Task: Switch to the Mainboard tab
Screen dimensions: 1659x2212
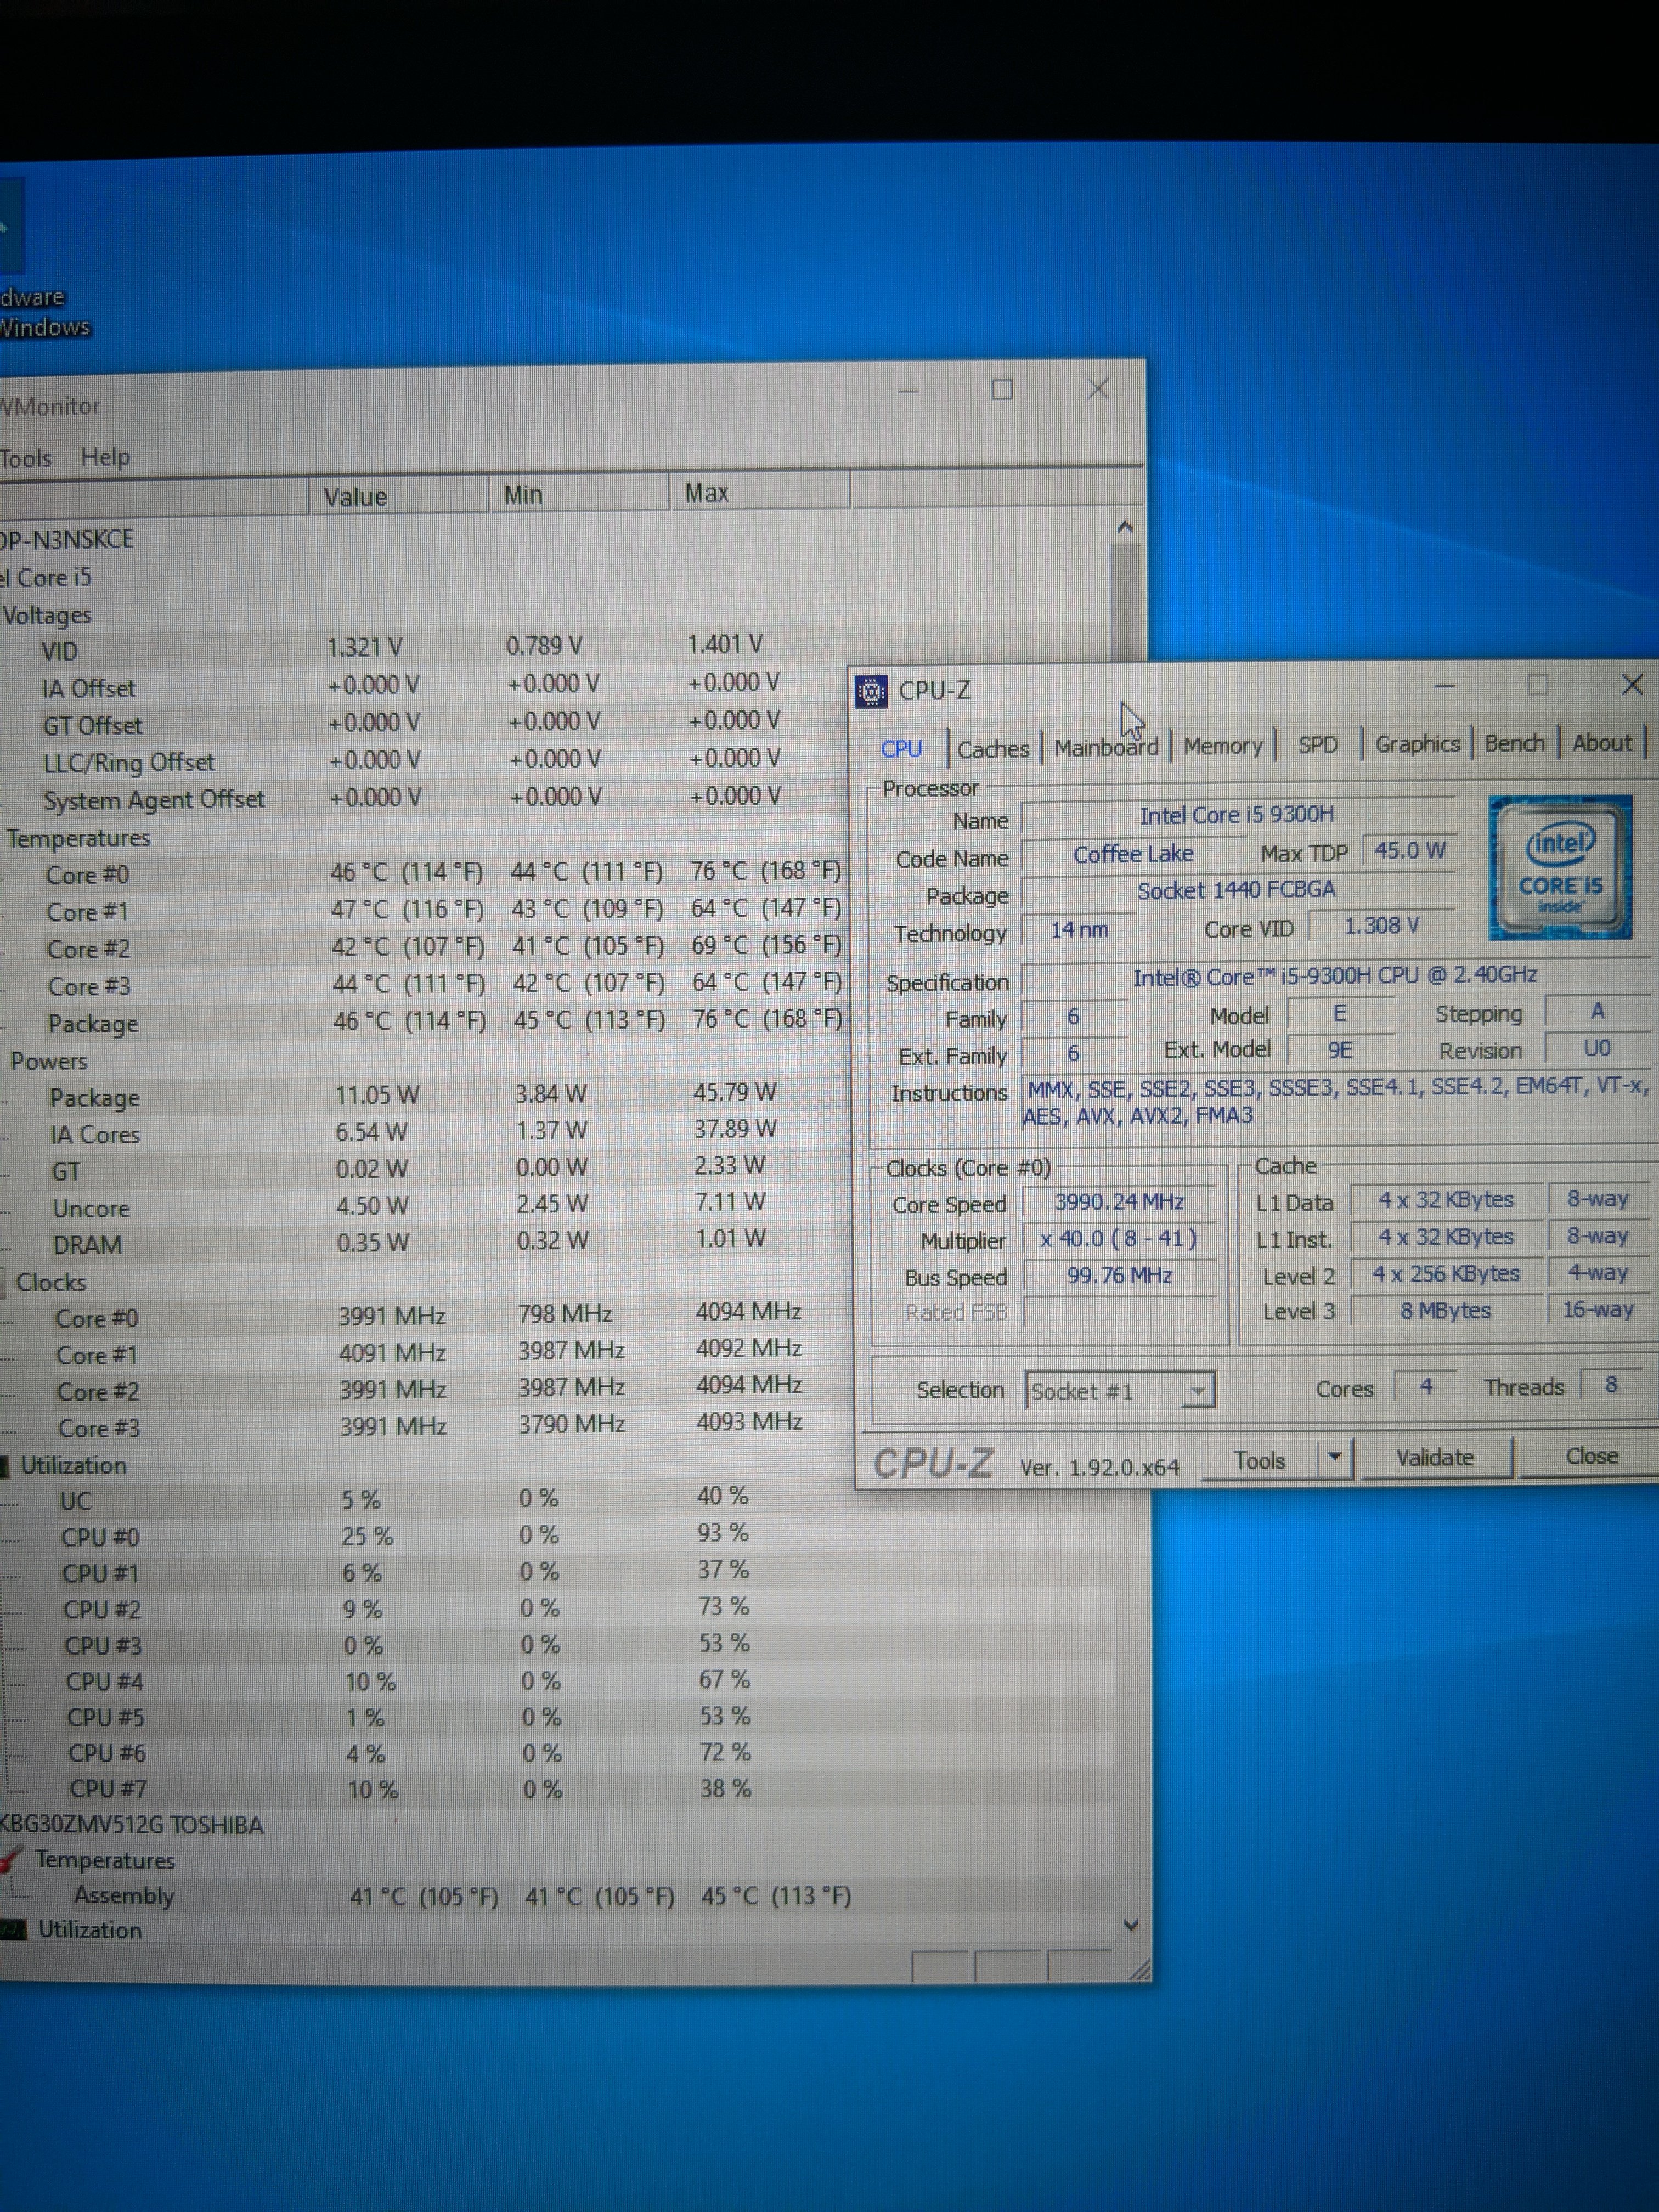Action: pos(1105,748)
